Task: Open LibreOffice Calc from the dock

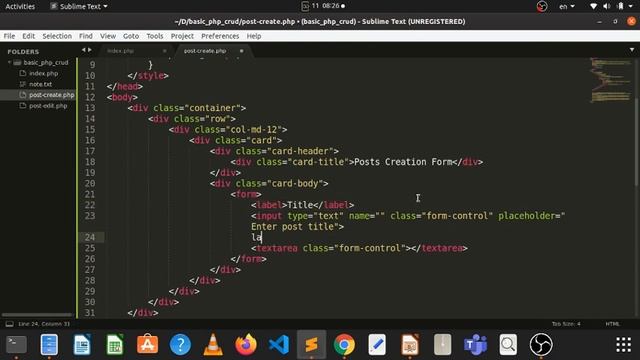Action: [115, 345]
